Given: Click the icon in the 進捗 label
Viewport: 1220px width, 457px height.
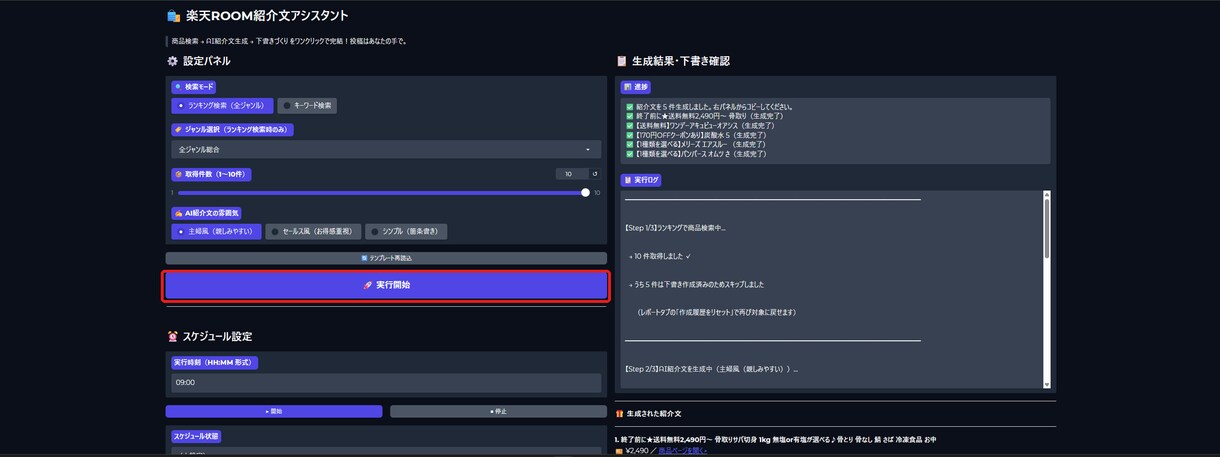Looking at the screenshot, I should click(x=627, y=87).
